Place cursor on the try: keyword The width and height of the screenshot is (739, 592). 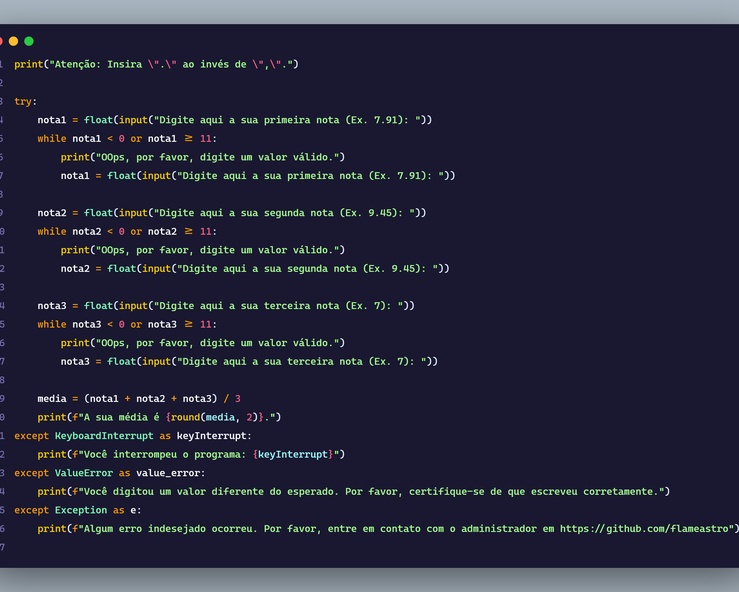point(25,101)
